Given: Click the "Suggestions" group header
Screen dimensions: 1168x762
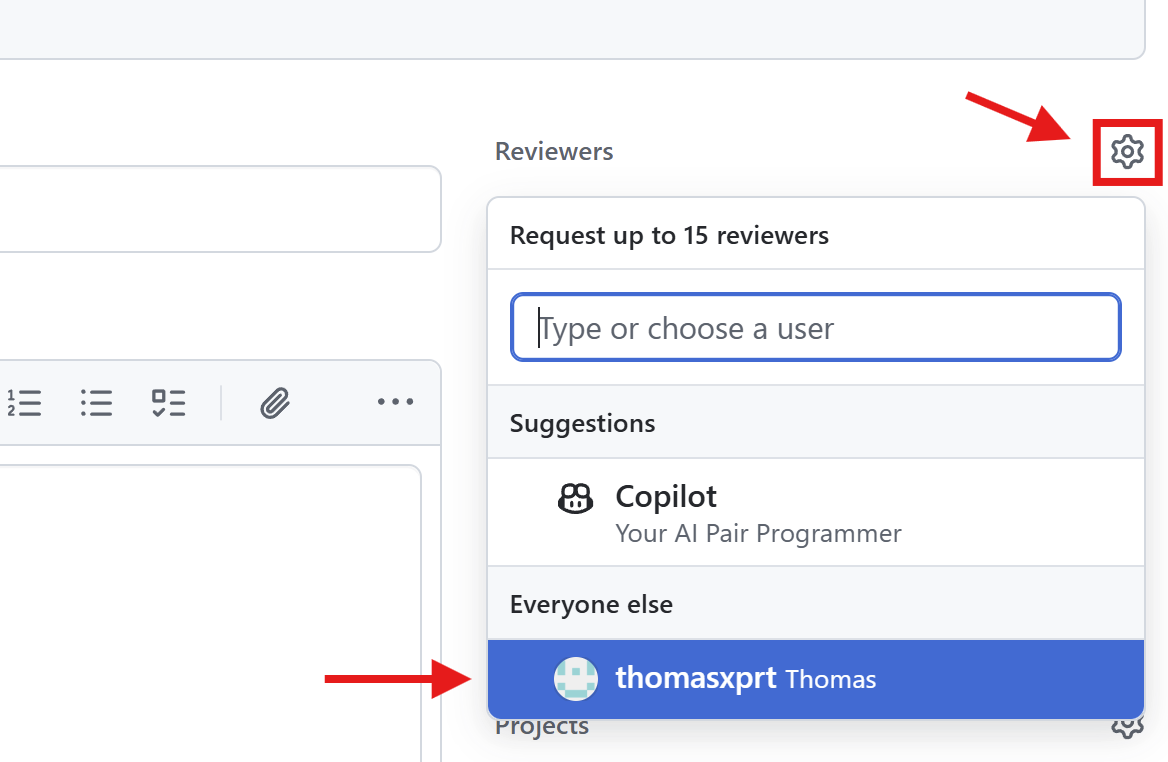Looking at the screenshot, I should click(x=582, y=423).
